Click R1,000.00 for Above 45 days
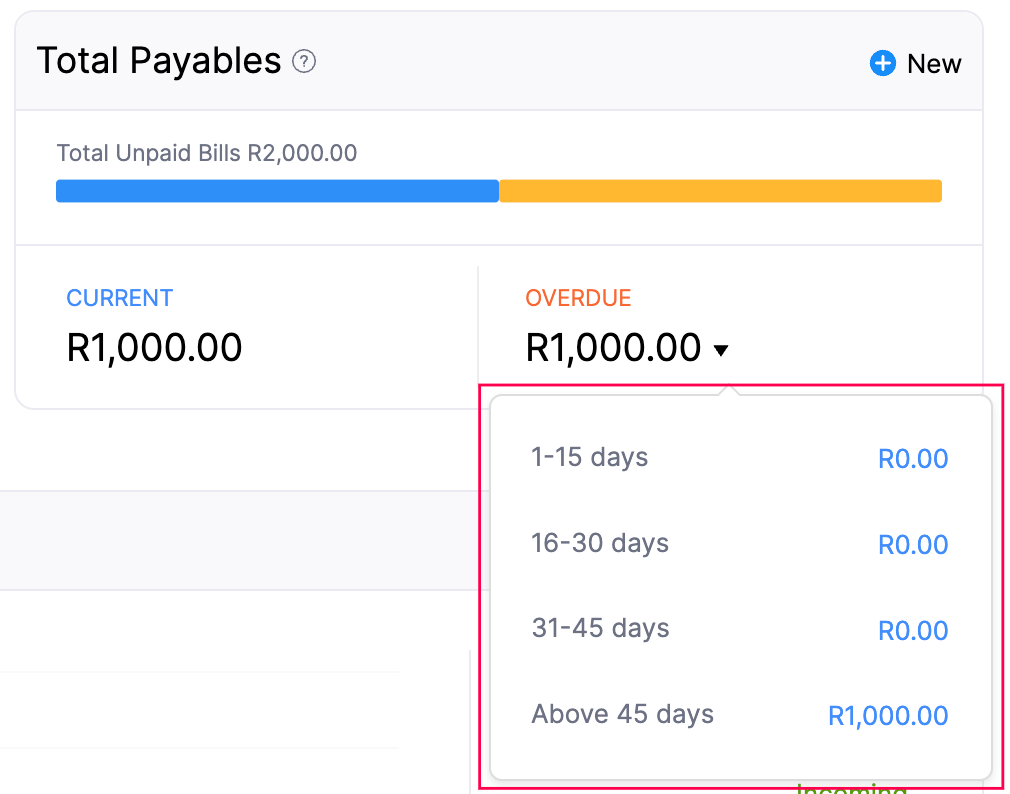 tap(887, 715)
